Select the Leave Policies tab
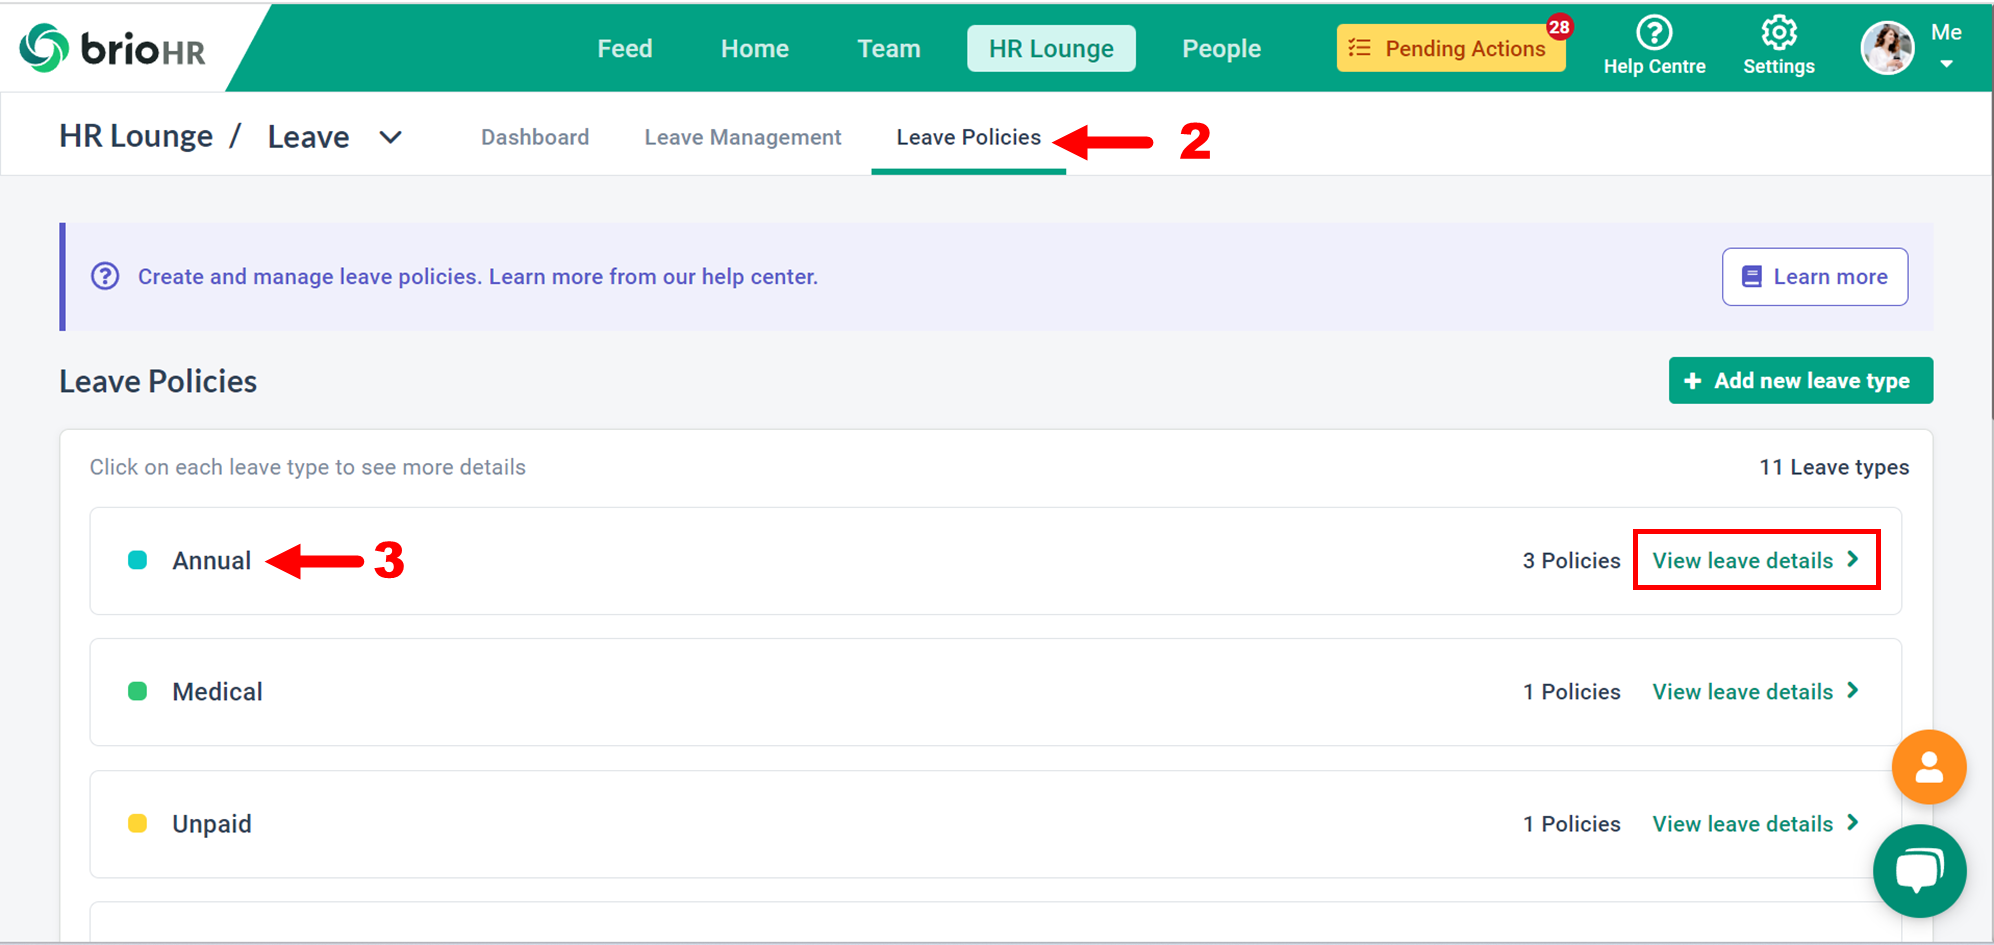 (968, 137)
